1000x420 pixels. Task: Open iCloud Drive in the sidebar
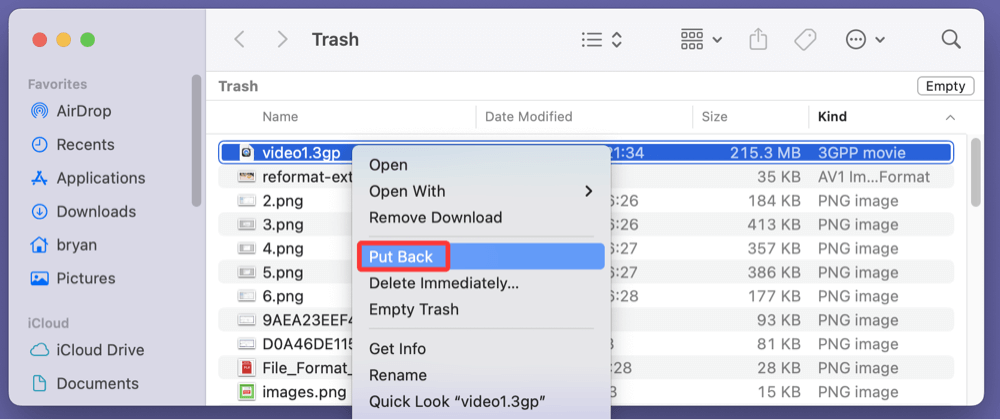(87, 350)
